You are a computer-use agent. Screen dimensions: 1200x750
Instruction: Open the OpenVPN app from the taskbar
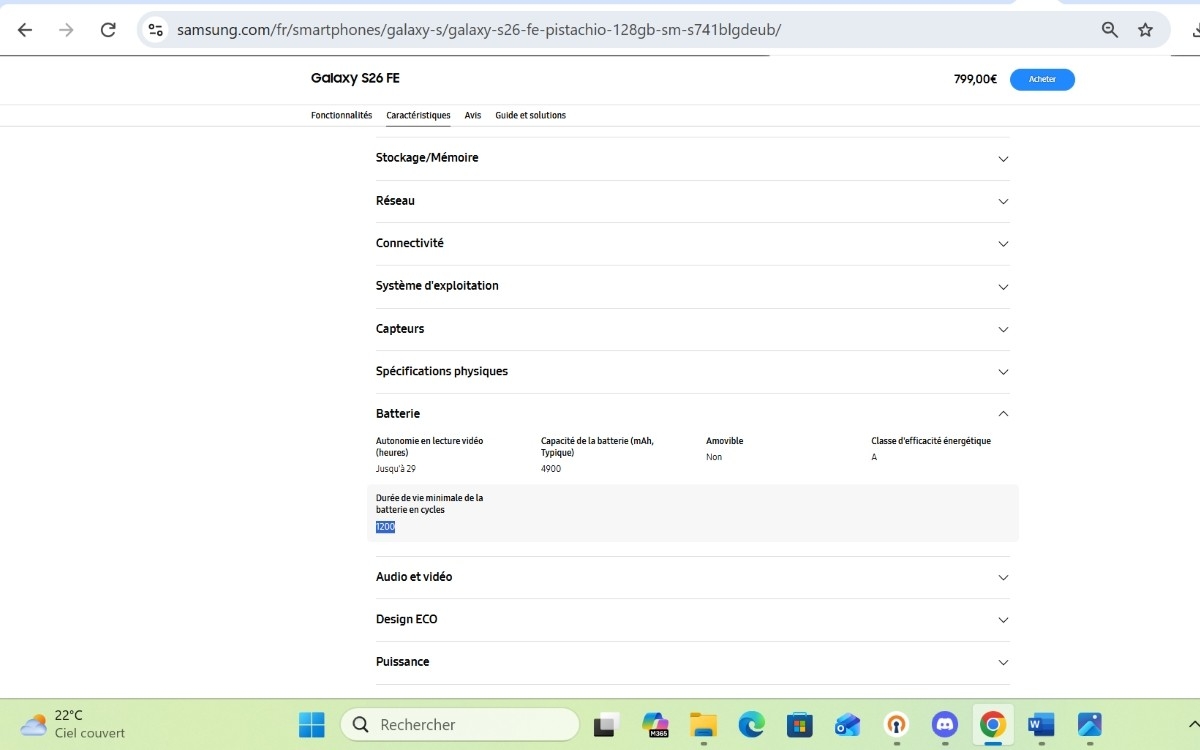tap(896, 725)
